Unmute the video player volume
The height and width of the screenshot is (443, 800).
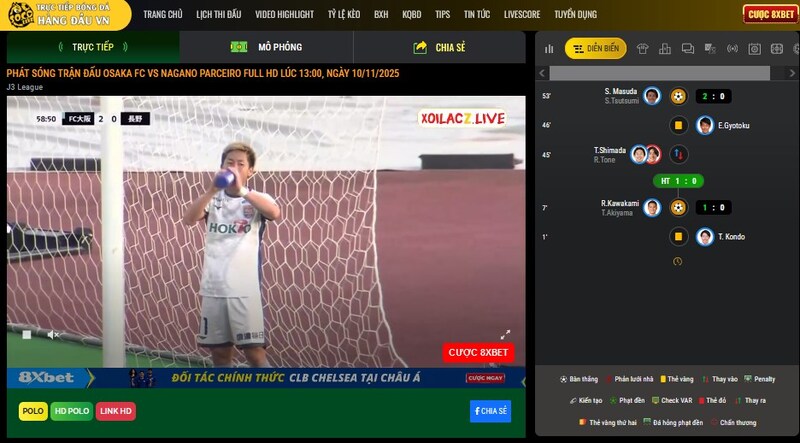pyautogui.click(x=53, y=335)
